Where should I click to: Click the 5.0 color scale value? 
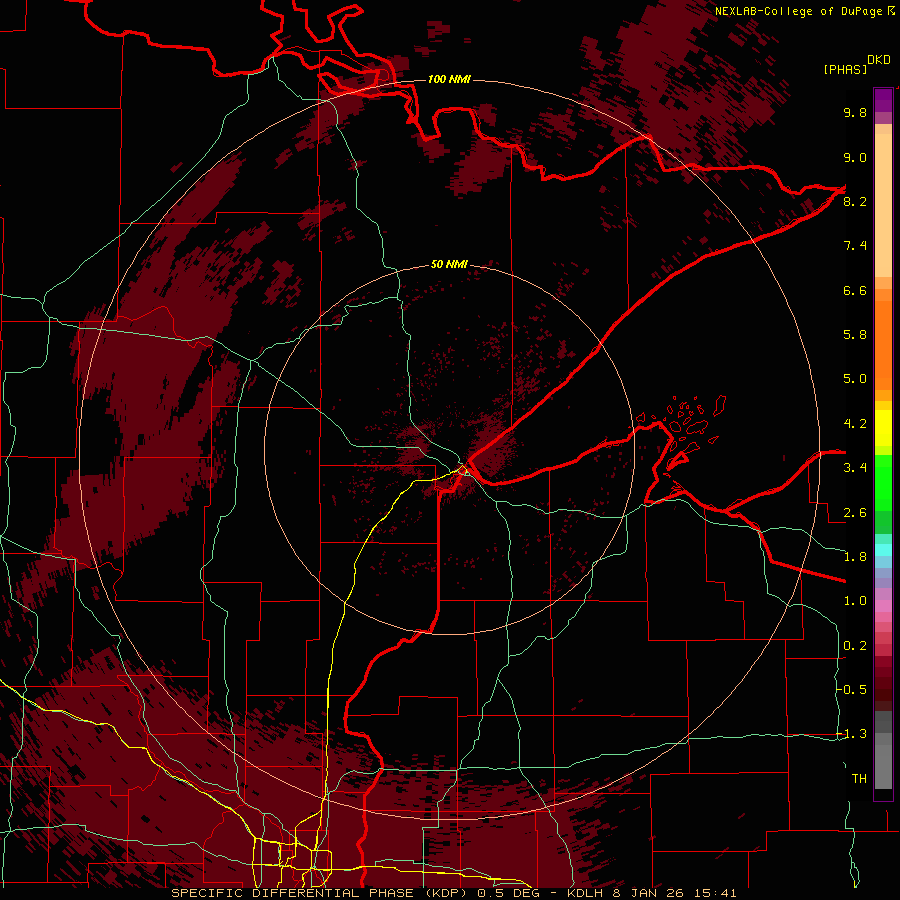[x=855, y=379]
